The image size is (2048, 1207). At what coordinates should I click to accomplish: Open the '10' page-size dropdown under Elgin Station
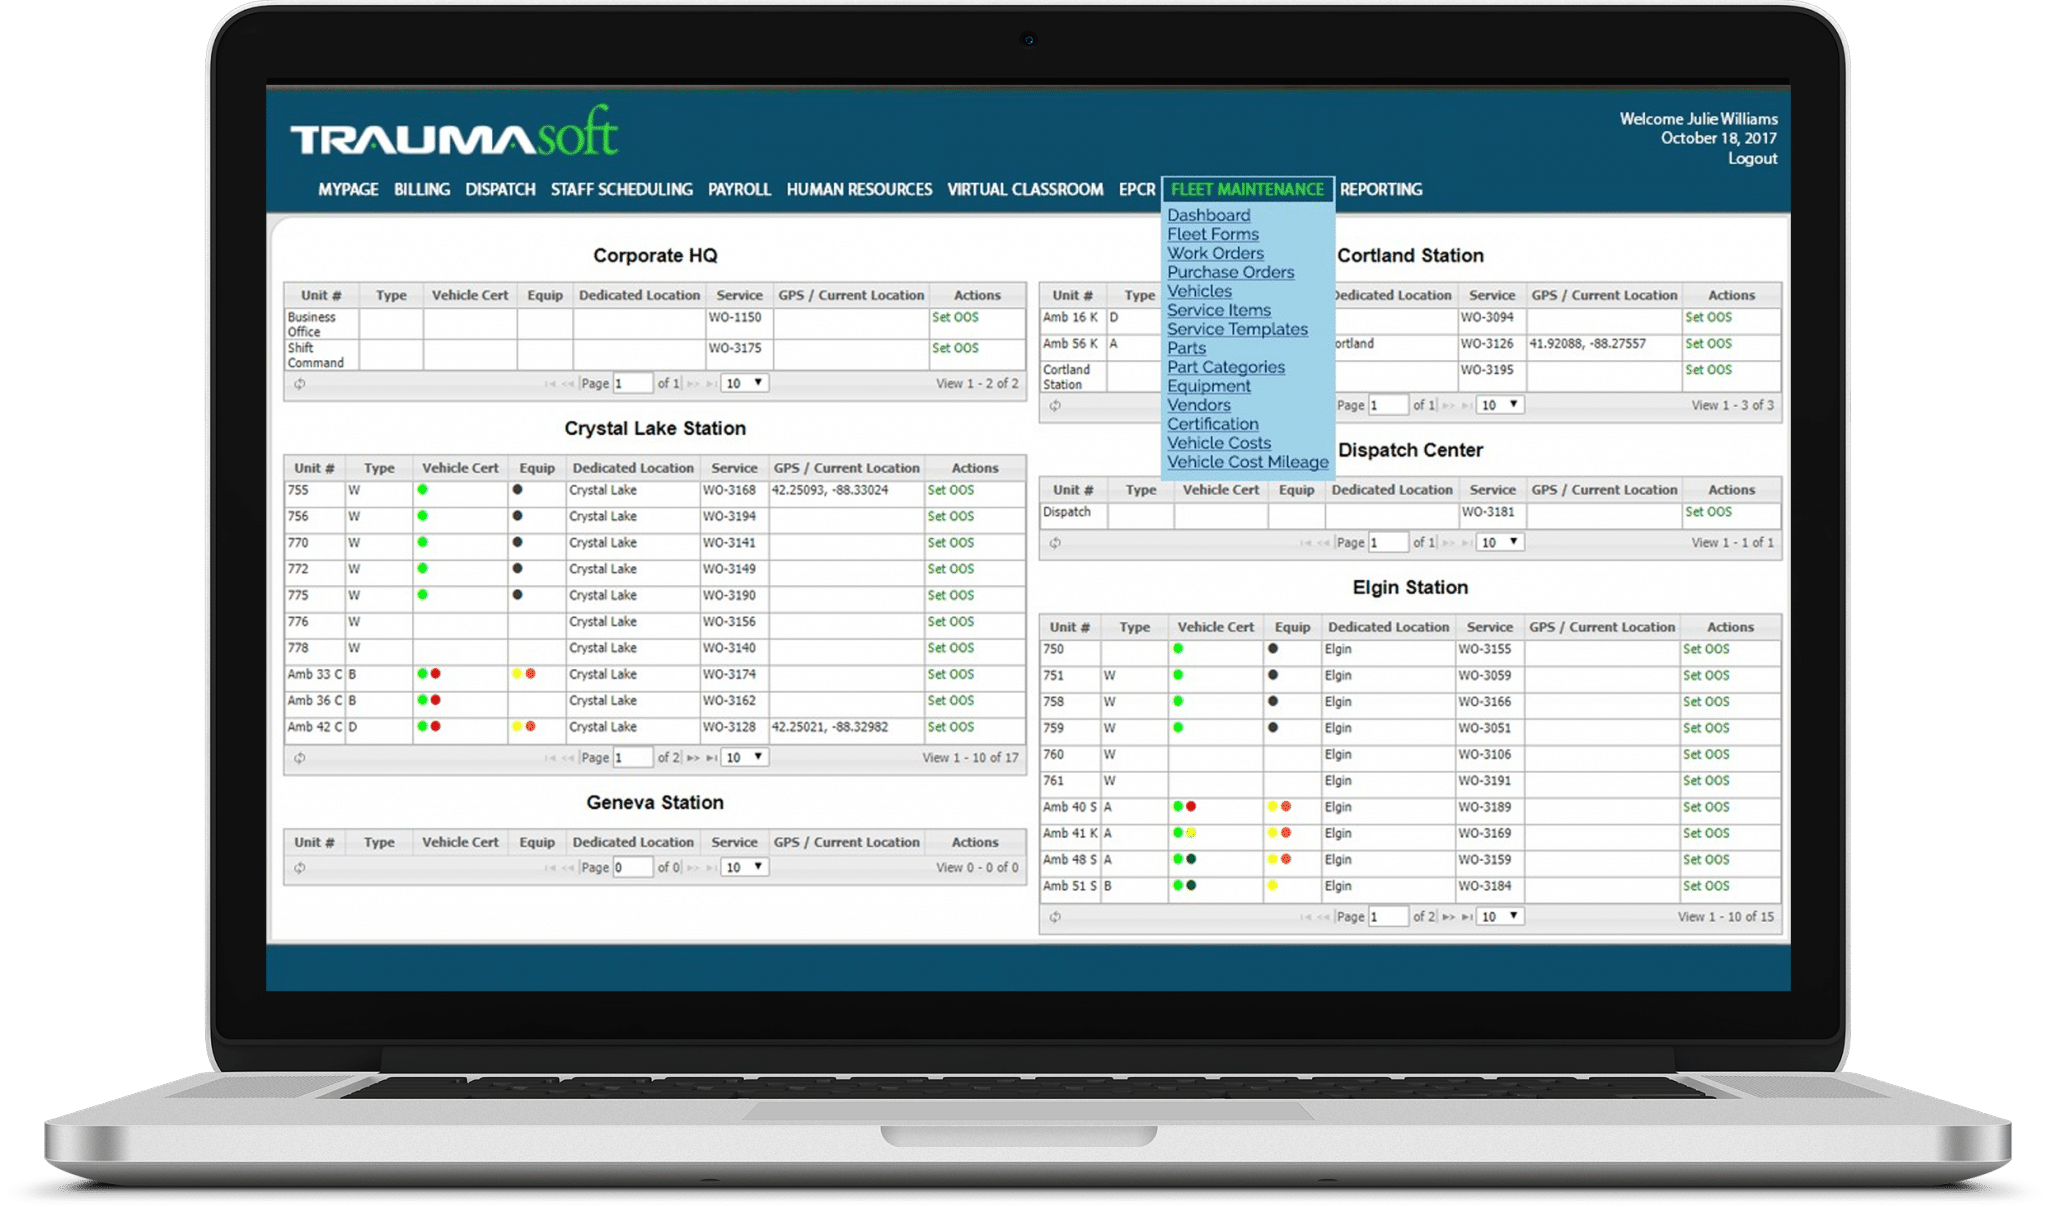point(1497,915)
